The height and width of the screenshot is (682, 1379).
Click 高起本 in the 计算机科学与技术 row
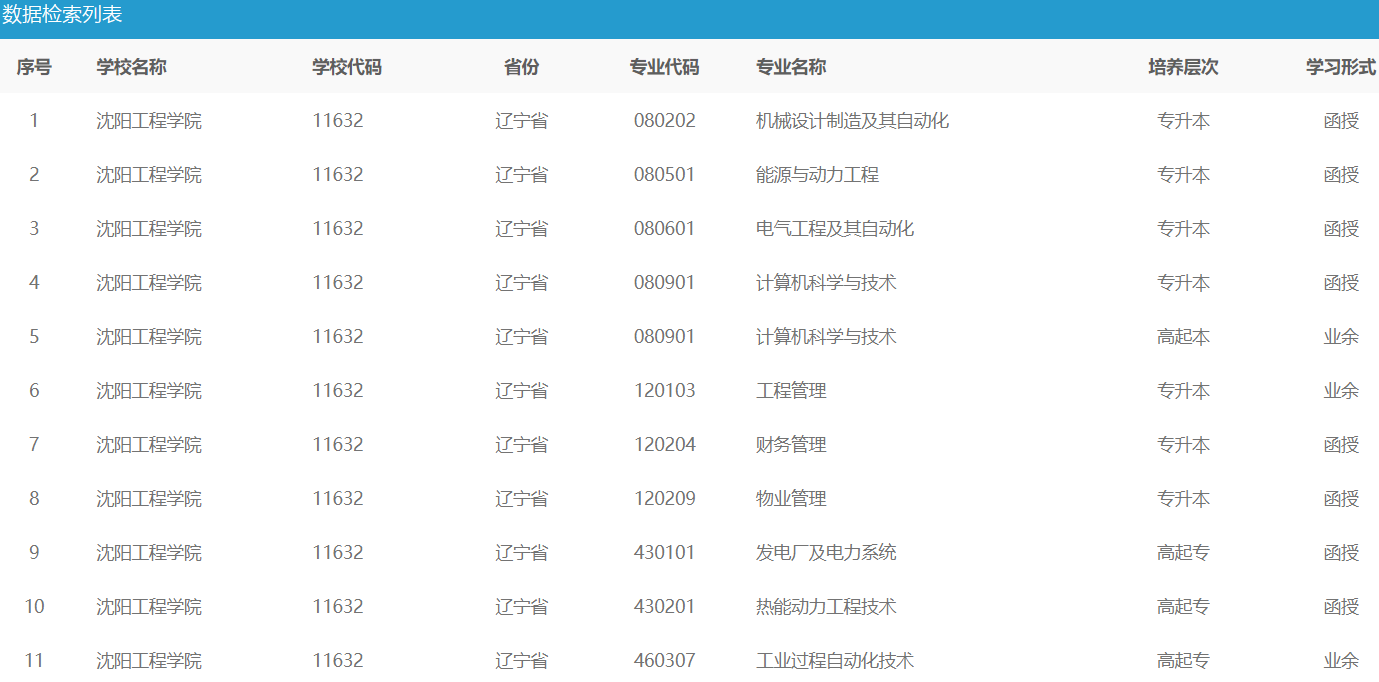coord(1184,337)
